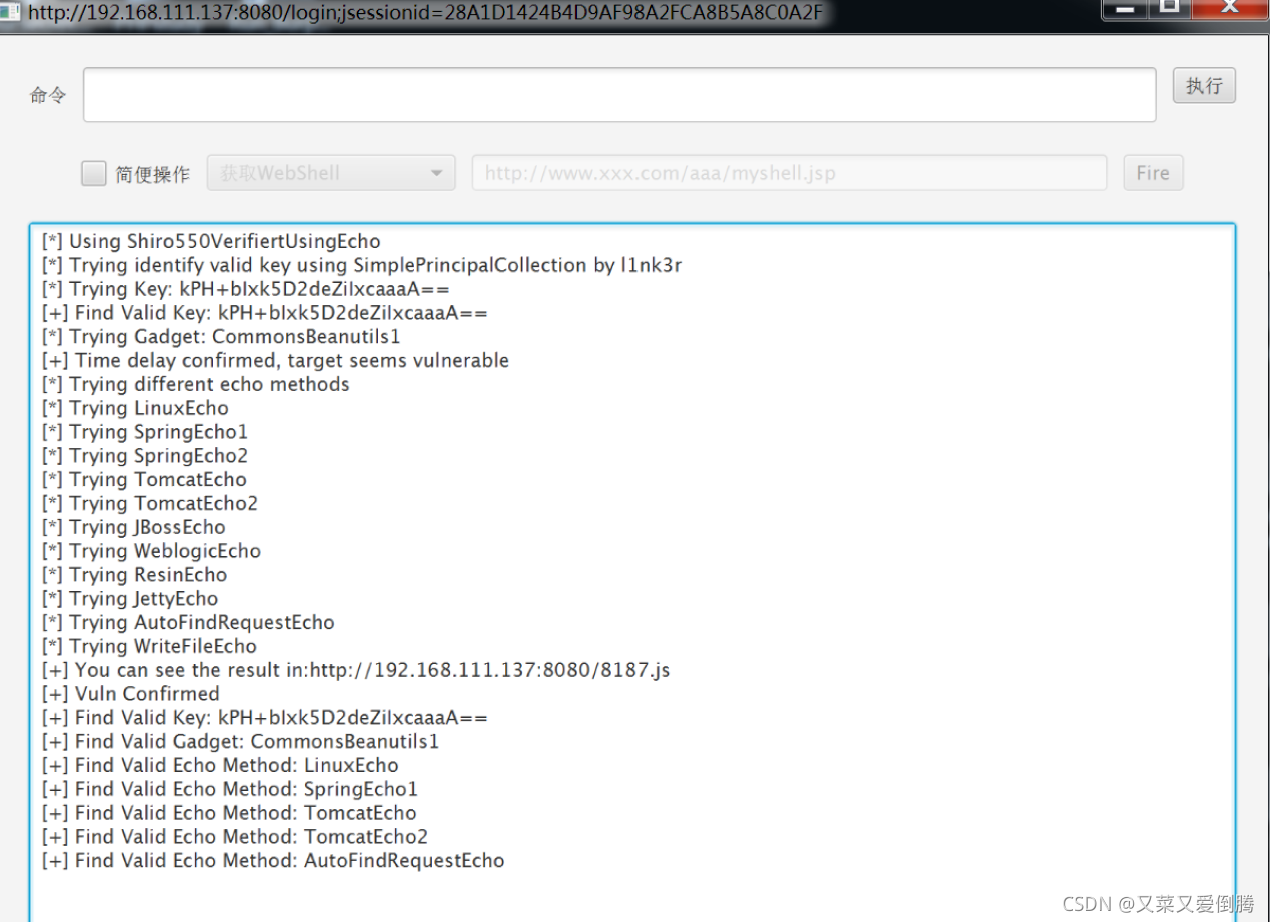Click 'Trying LinuxEcho' log line
The image size is (1270, 922).
coord(135,408)
